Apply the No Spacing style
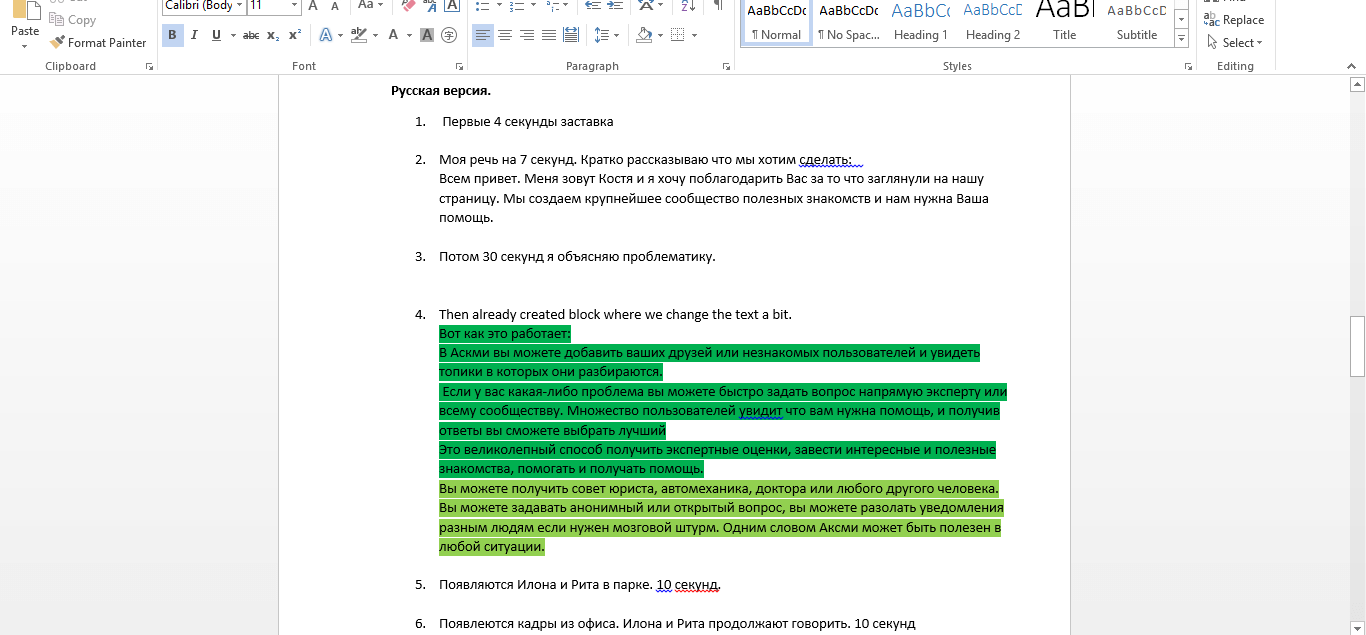Image resolution: width=1366 pixels, height=635 pixels. pos(848,22)
